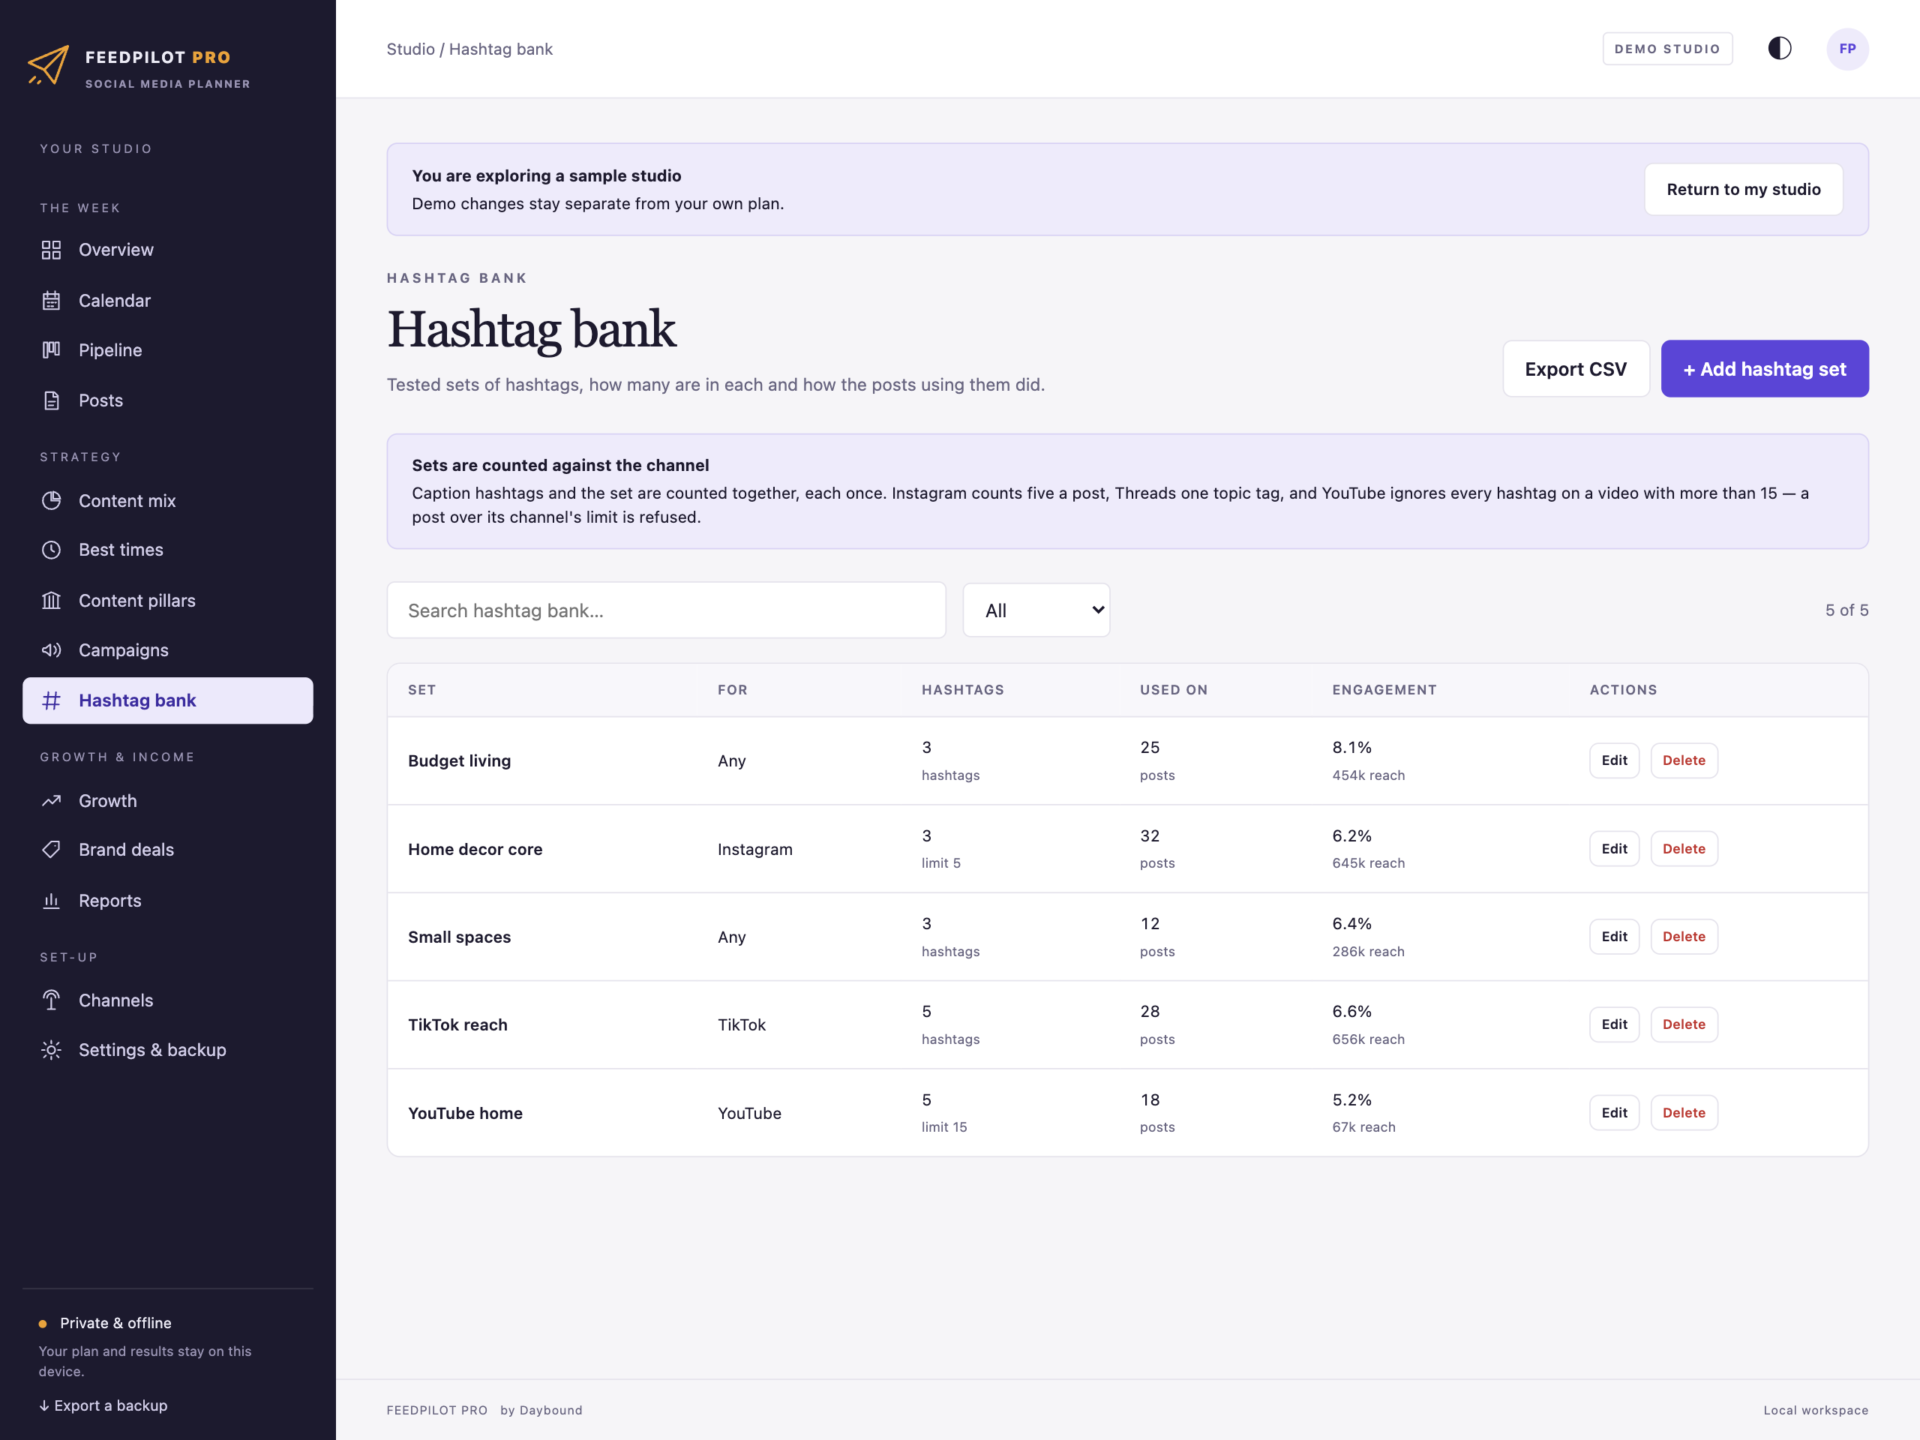Click the Overview grid icon
The height and width of the screenshot is (1440, 1920).
point(51,250)
